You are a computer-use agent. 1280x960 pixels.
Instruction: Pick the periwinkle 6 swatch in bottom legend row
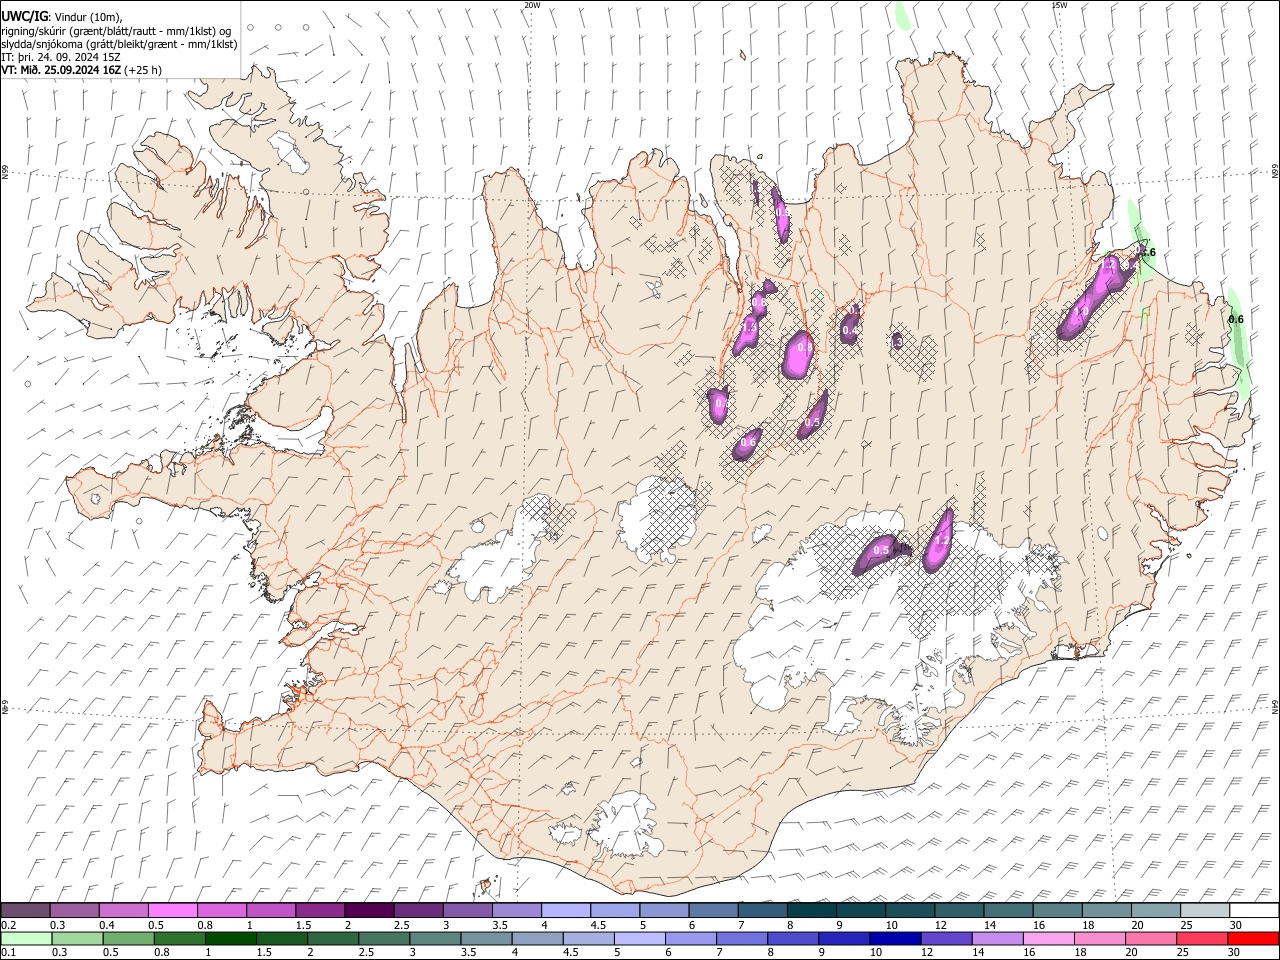[x=690, y=938]
